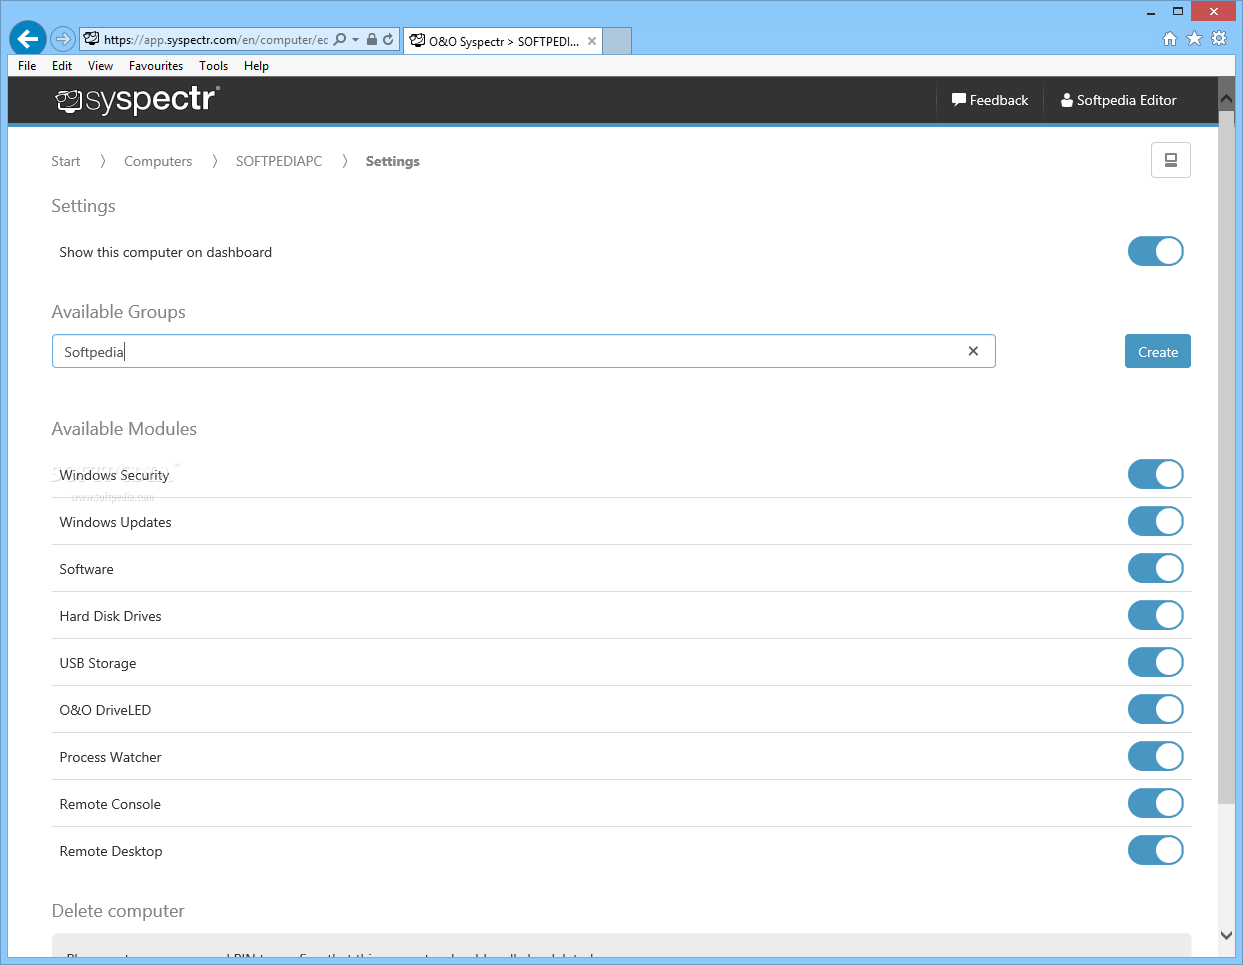Open the View menu
Viewport: 1243px width, 965px height.
(100, 66)
